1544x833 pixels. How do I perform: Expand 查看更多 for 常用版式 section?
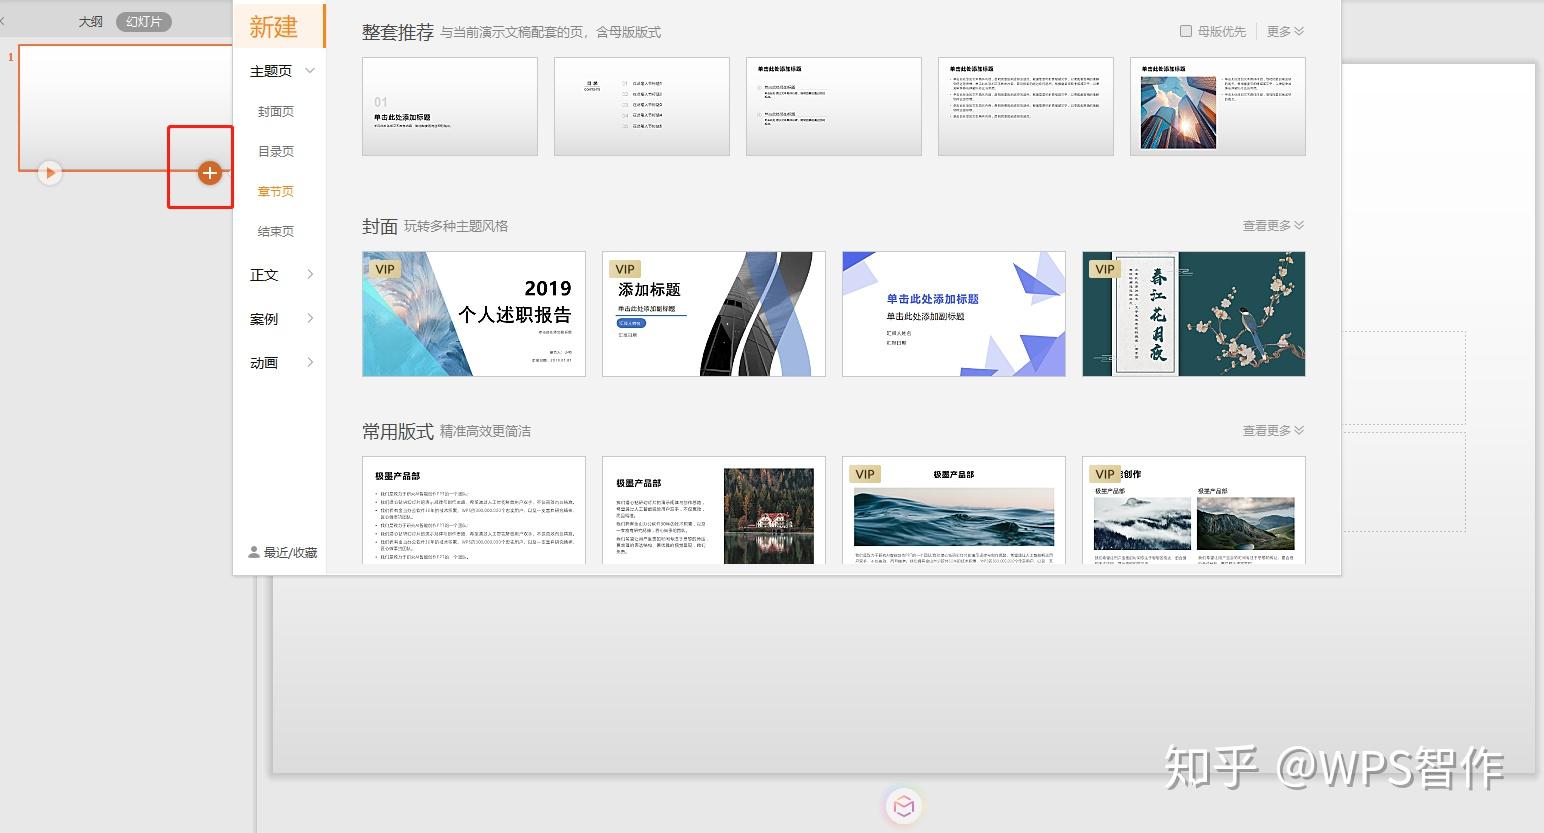pyautogui.click(x=1273, y=431)
